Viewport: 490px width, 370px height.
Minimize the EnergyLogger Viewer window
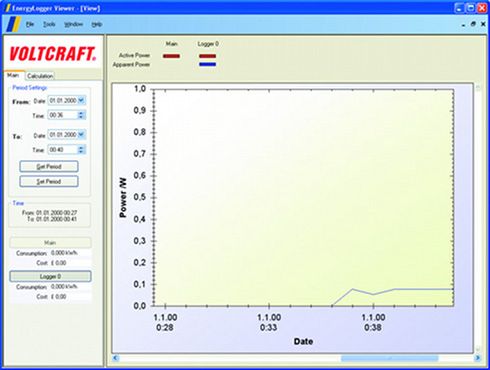click(459, 8)
